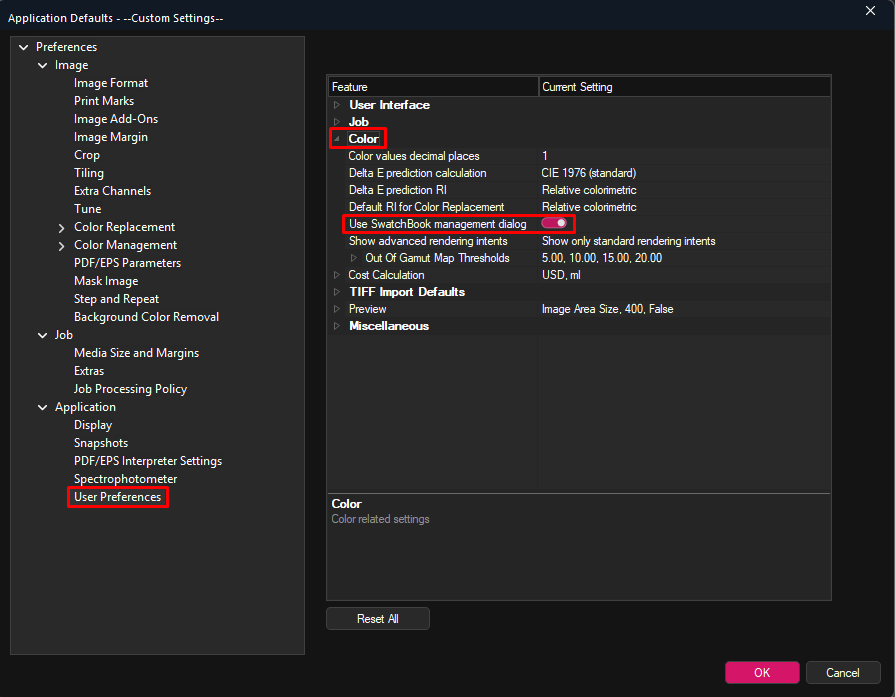The width and height of the screenshot is (895, 697).
Task: Click the Reset All button
Action: pos(378,619)
